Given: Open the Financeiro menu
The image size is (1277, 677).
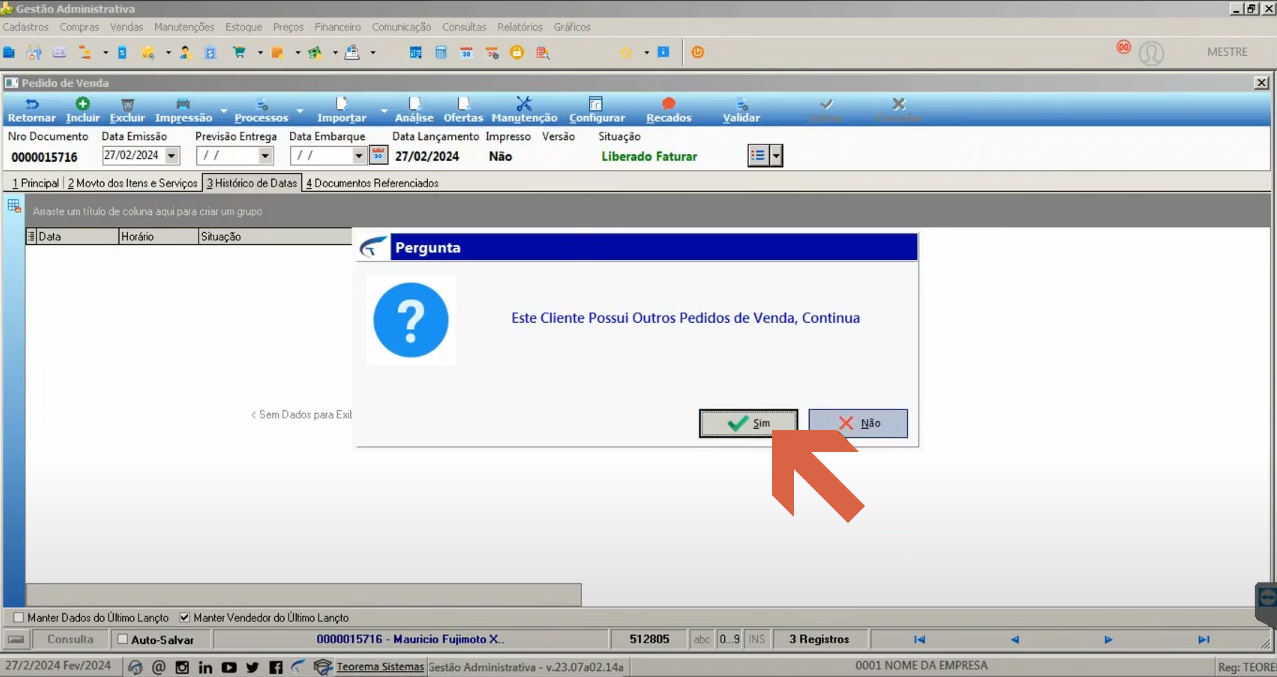Looking at the screenshot, I should point(338,27).
